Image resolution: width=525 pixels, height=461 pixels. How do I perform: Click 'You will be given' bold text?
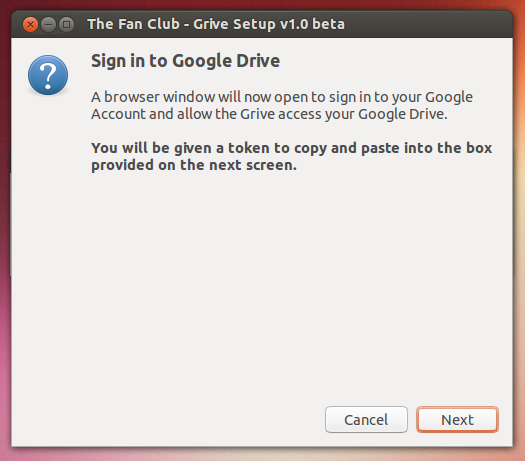coord(151,148)
